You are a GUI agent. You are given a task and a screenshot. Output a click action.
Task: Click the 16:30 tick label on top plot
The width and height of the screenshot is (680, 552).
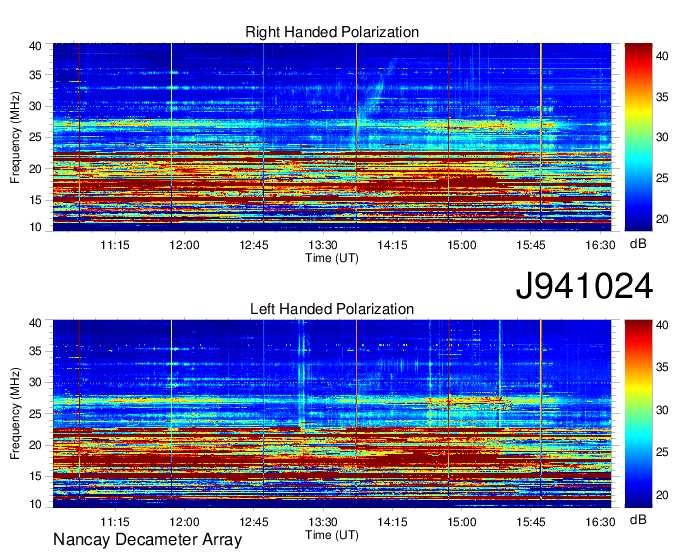point(600,245)
